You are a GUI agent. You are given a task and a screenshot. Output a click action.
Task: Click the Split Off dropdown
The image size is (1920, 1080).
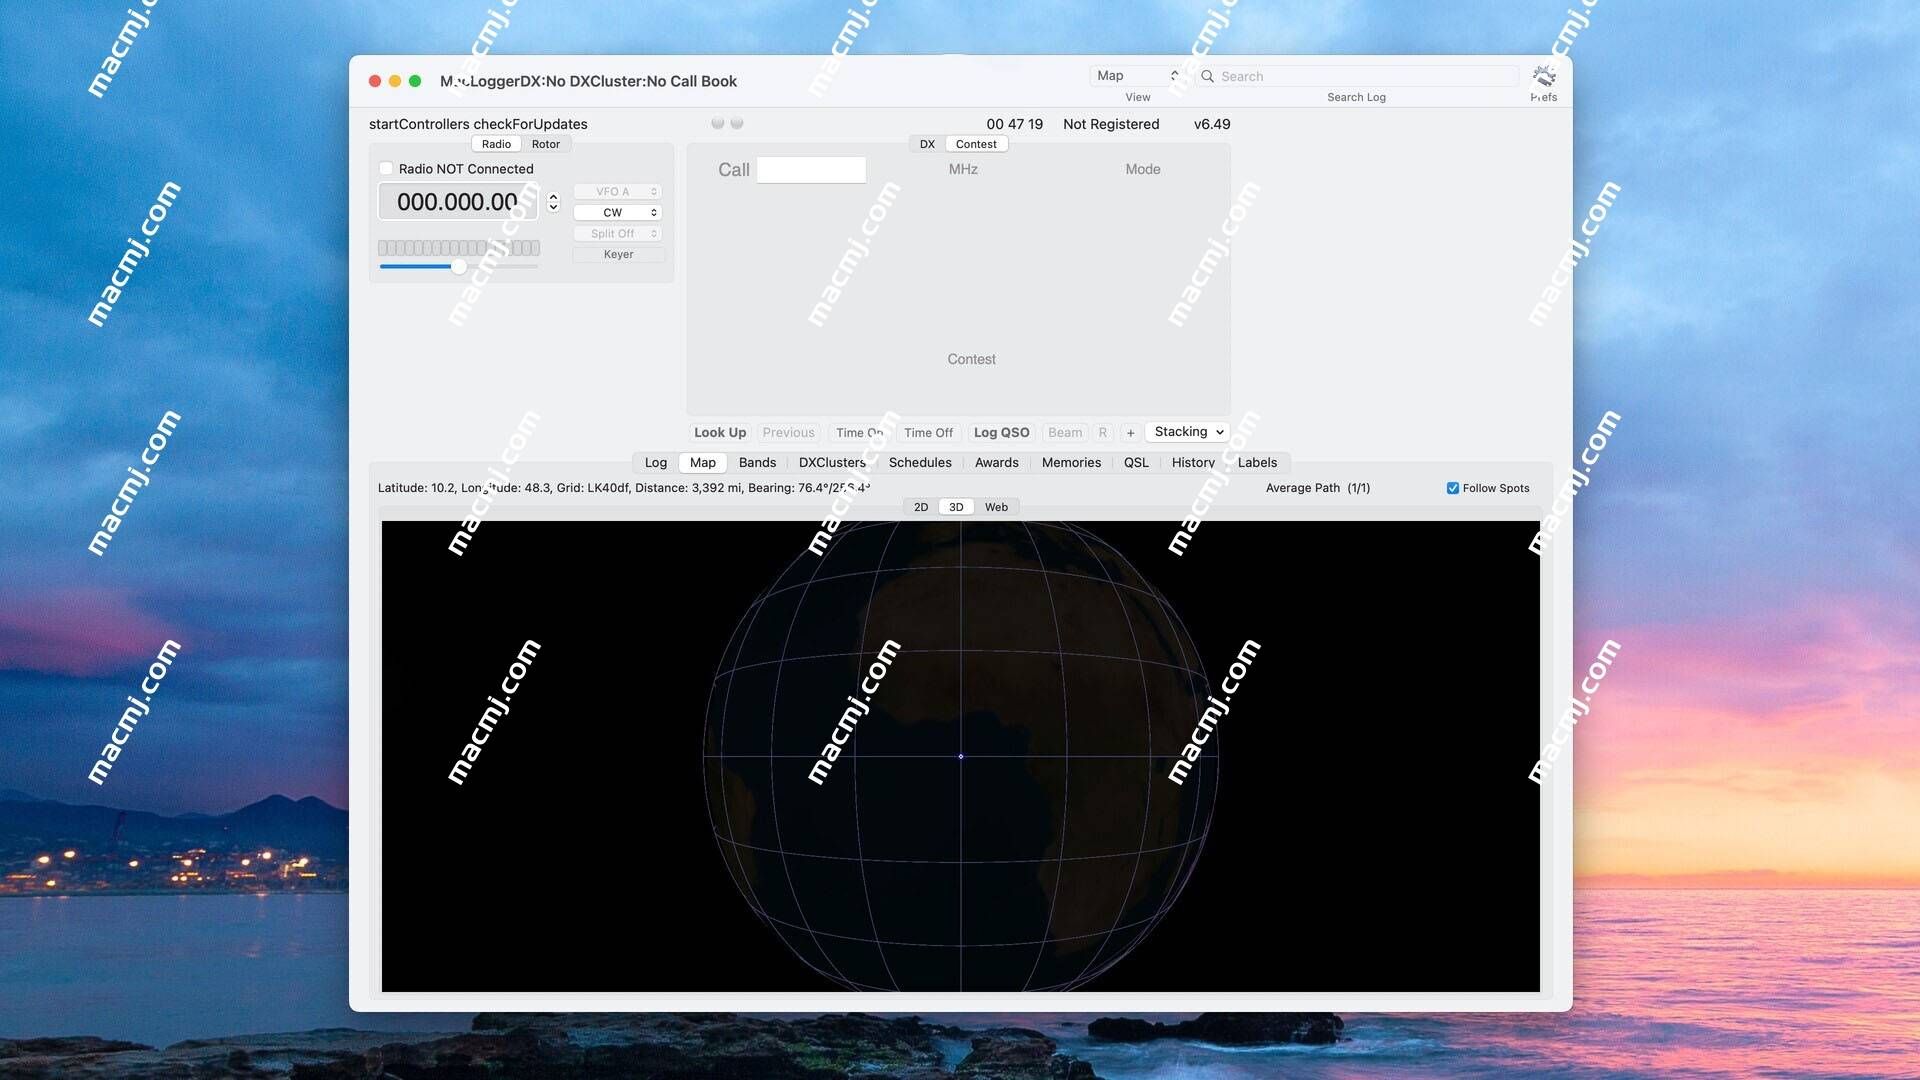click(x=616, y=233)
